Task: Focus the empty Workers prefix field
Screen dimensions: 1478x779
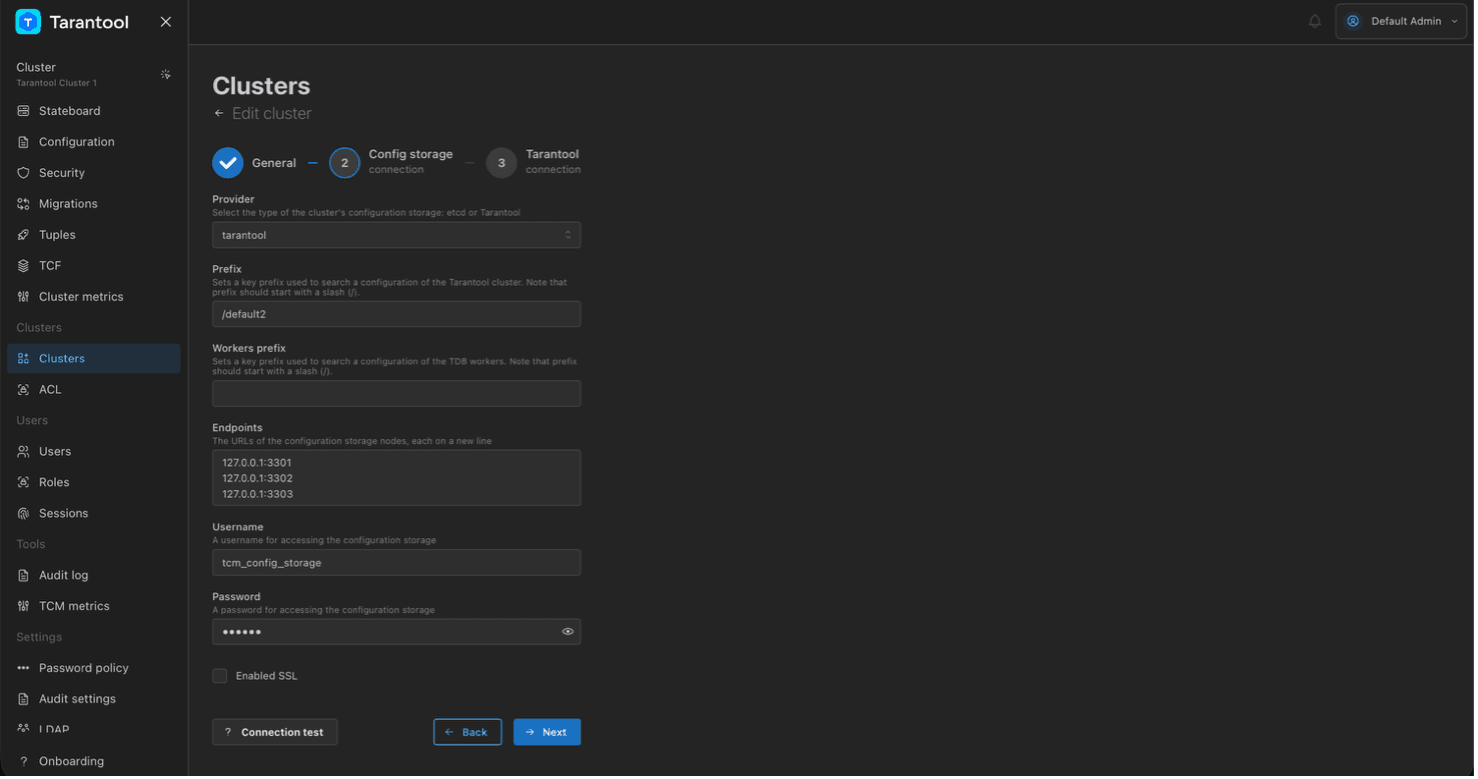Action: coord(396,394)
